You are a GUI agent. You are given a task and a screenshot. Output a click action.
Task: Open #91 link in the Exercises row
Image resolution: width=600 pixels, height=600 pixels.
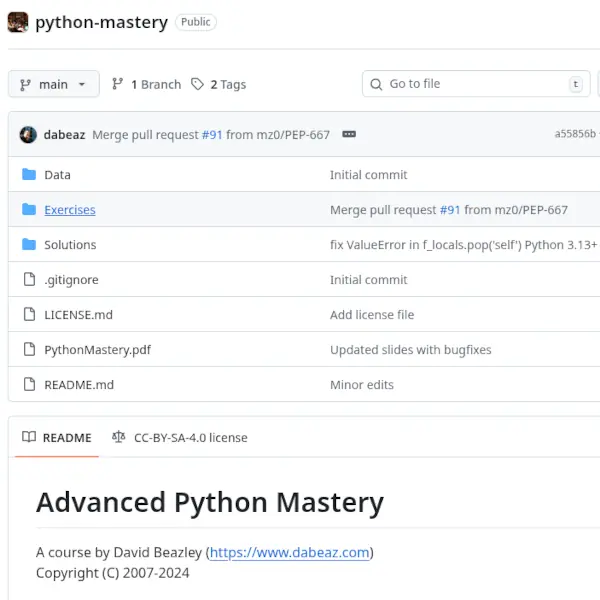(450, 210)
